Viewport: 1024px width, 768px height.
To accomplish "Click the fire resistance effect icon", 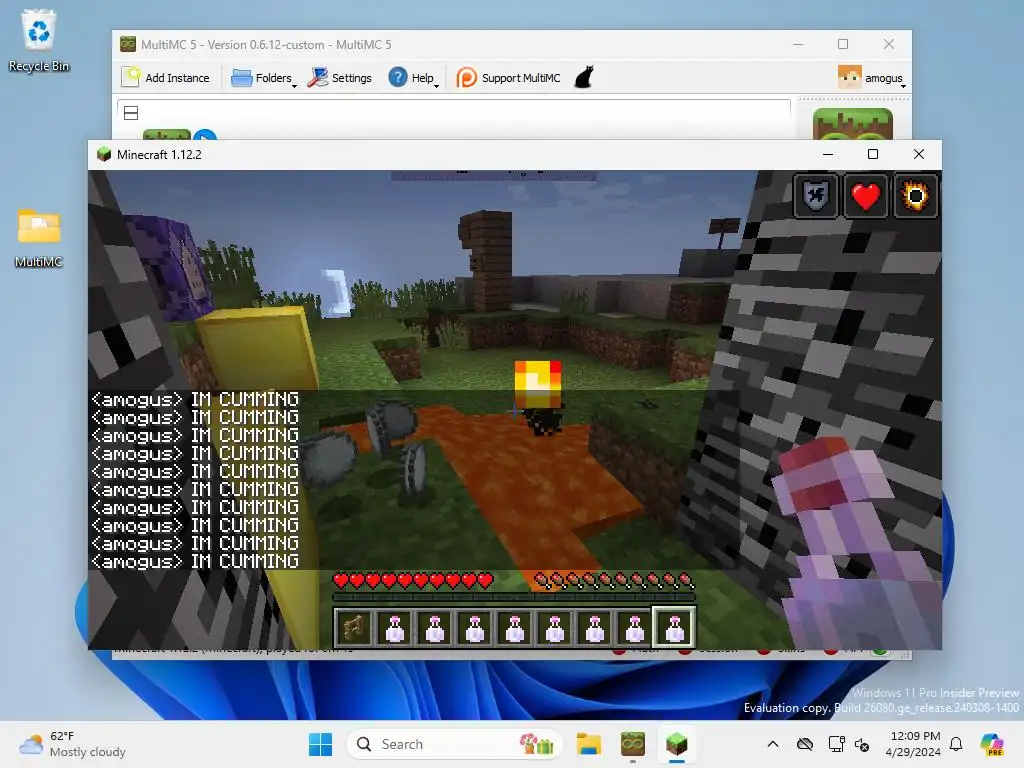I will [915, 196].
